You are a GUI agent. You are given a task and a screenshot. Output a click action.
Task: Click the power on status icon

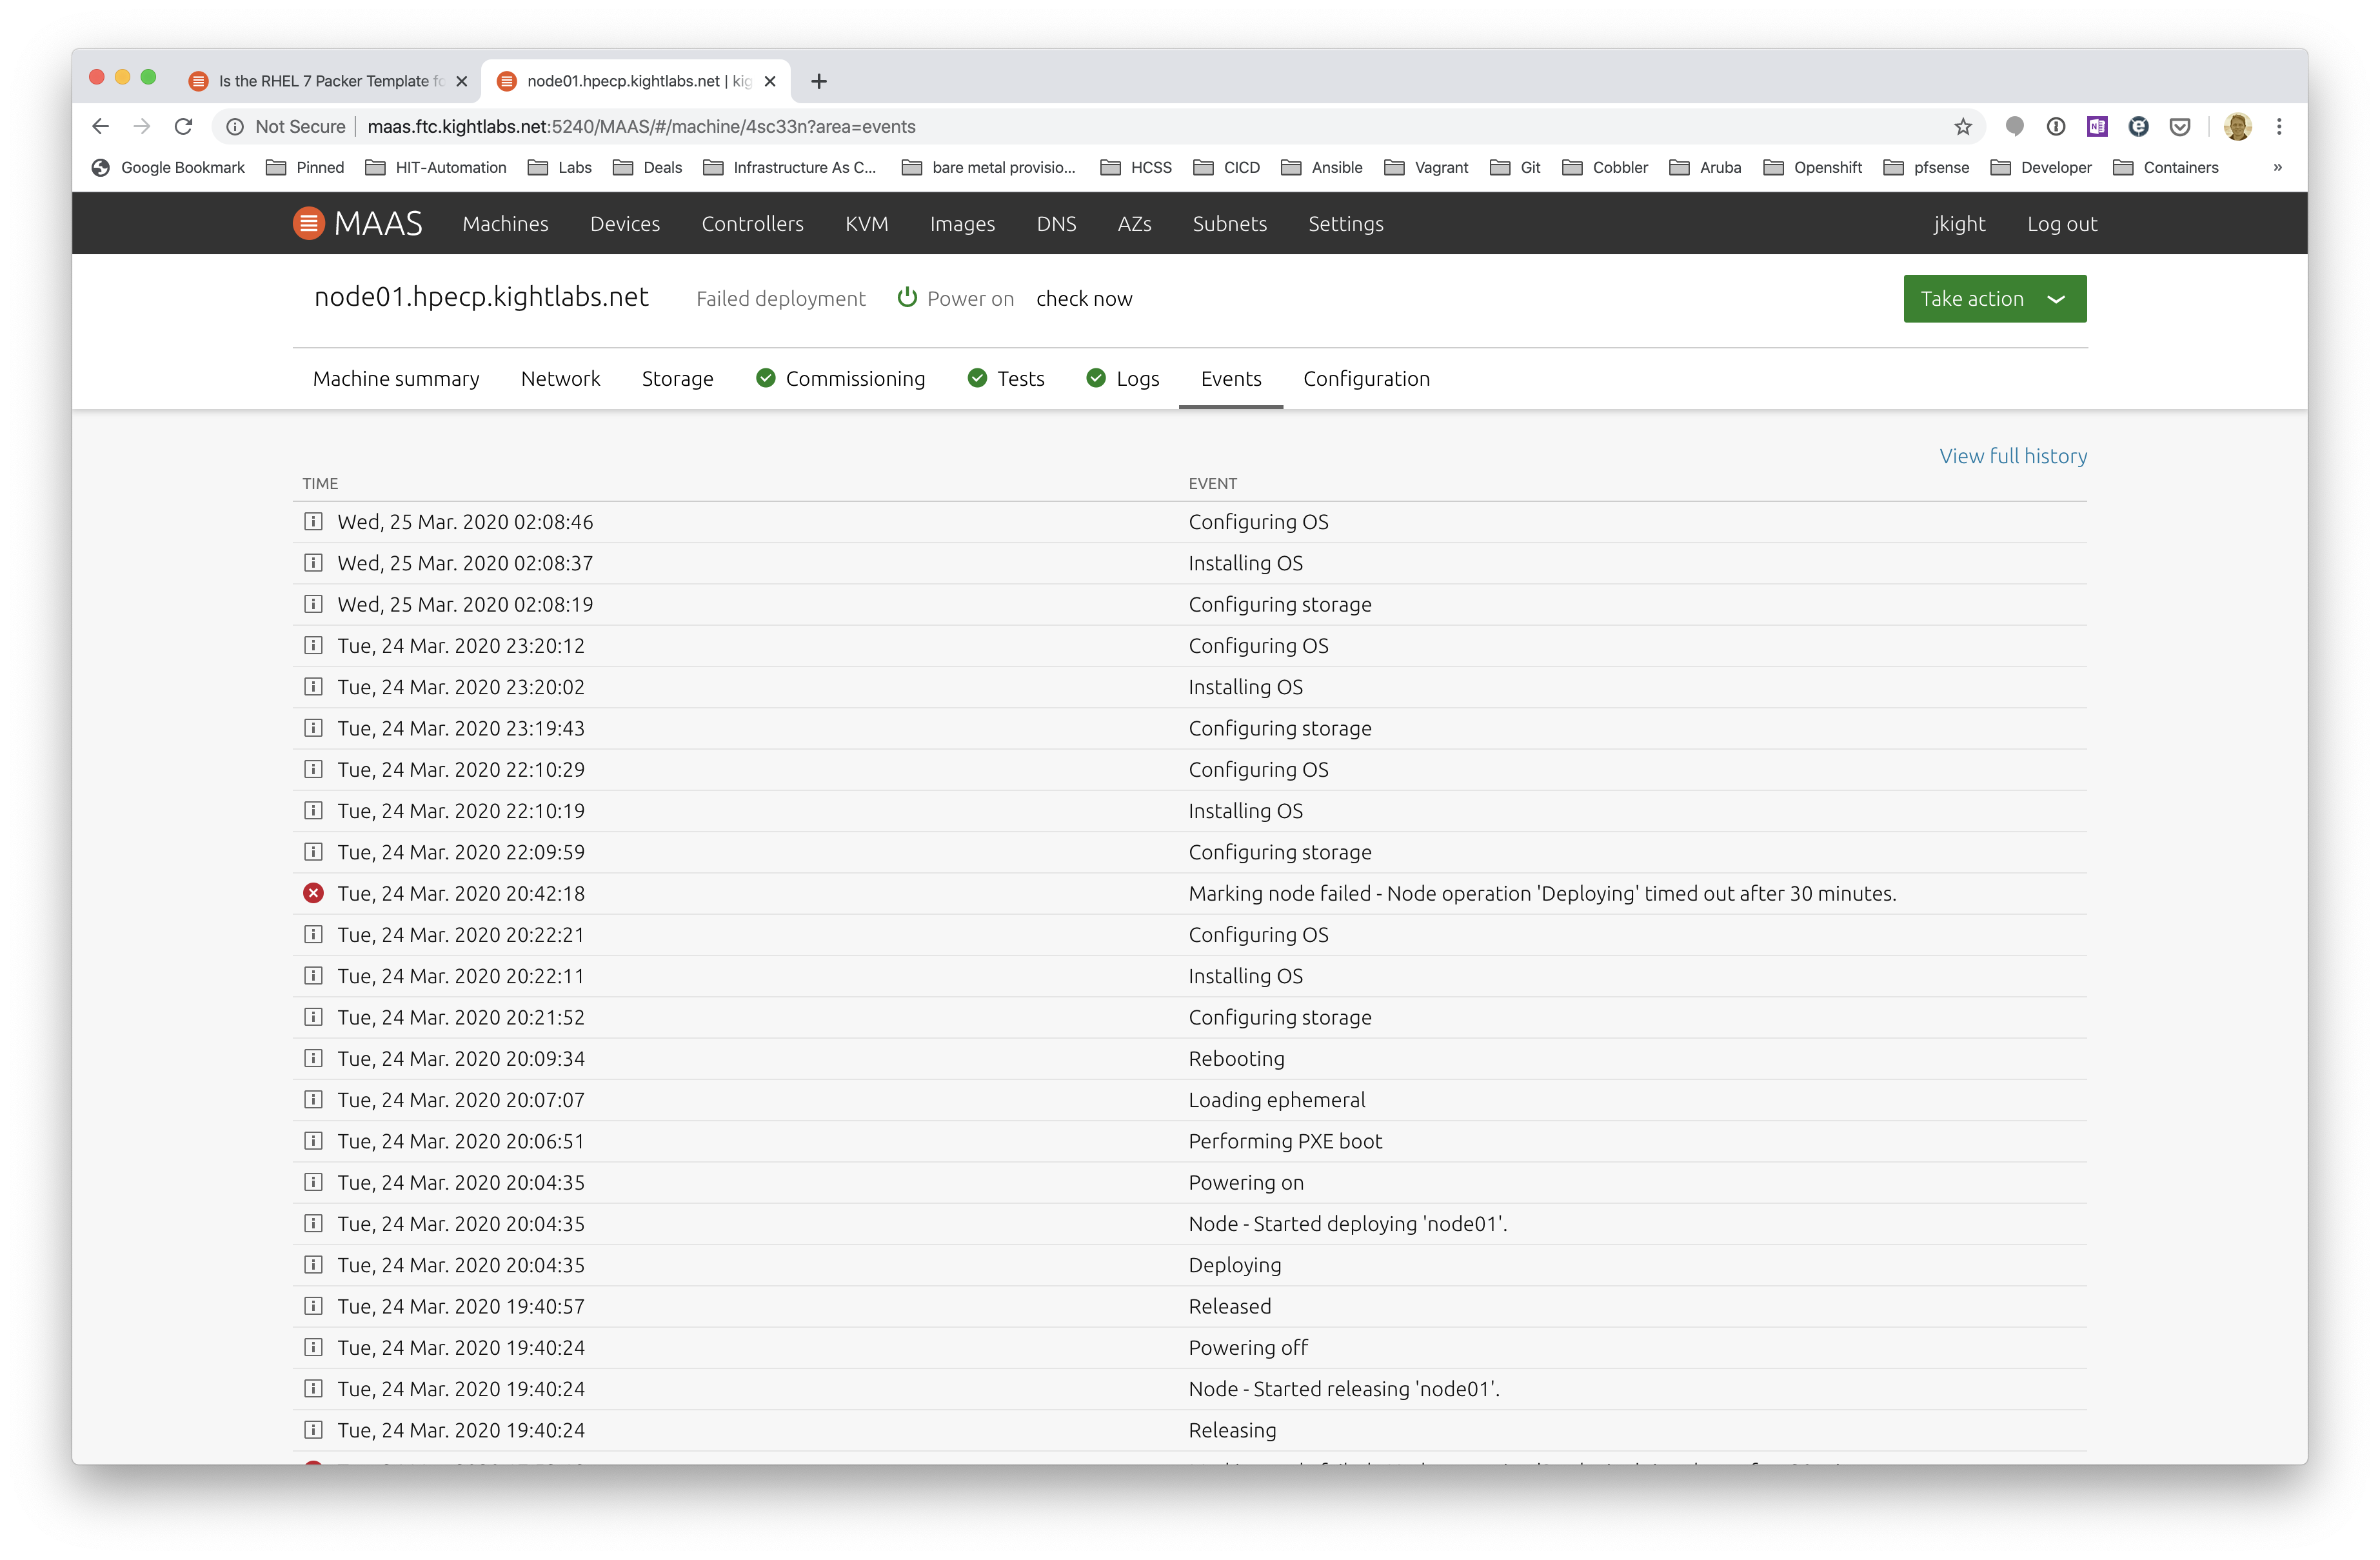coord(907,298)
